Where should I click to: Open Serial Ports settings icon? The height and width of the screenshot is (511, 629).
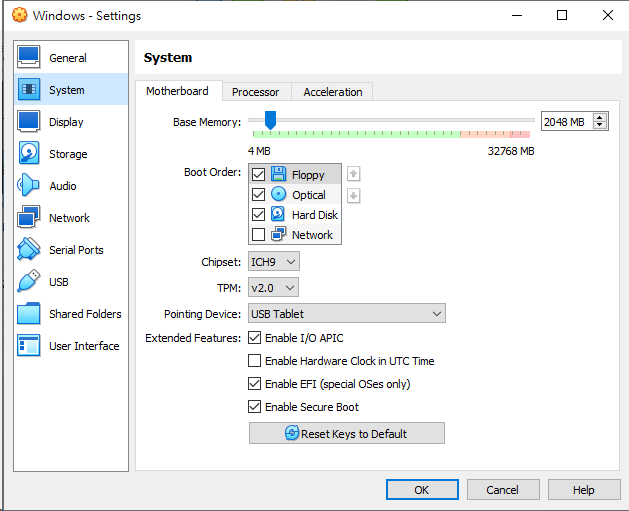coord(29,250)
